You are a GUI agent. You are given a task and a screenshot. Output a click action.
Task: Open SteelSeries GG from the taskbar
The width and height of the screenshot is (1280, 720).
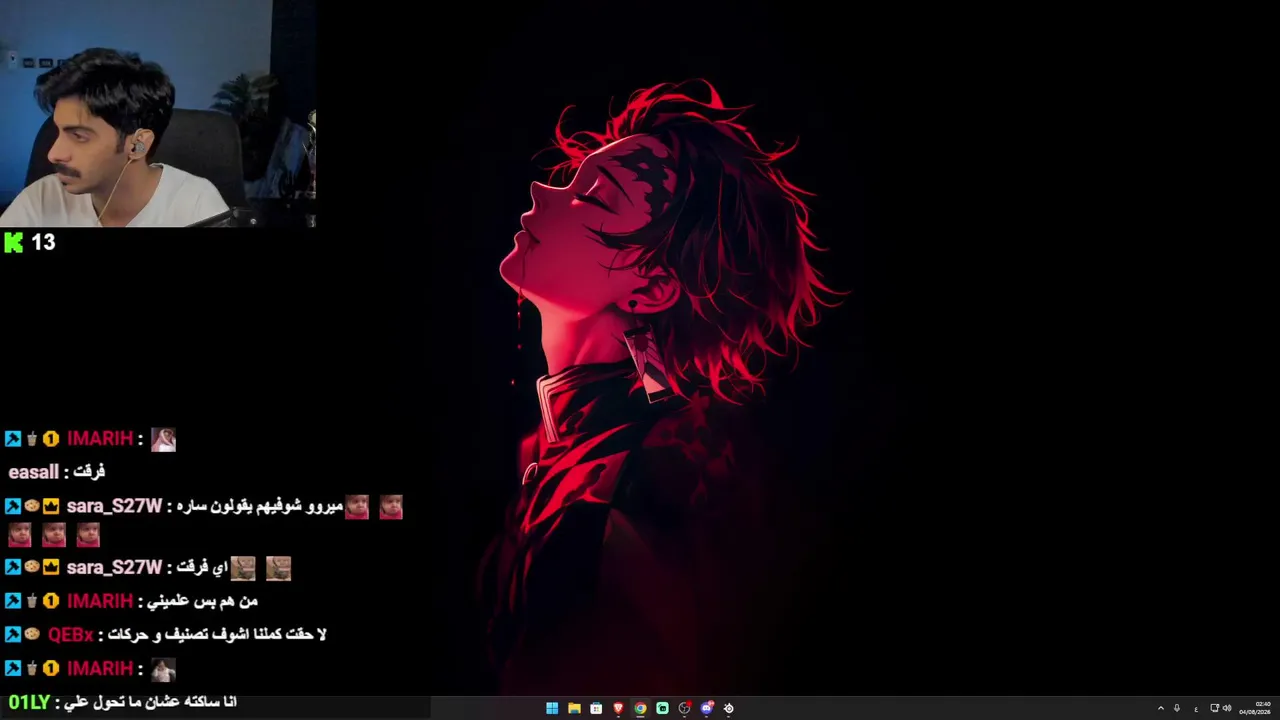728,708
